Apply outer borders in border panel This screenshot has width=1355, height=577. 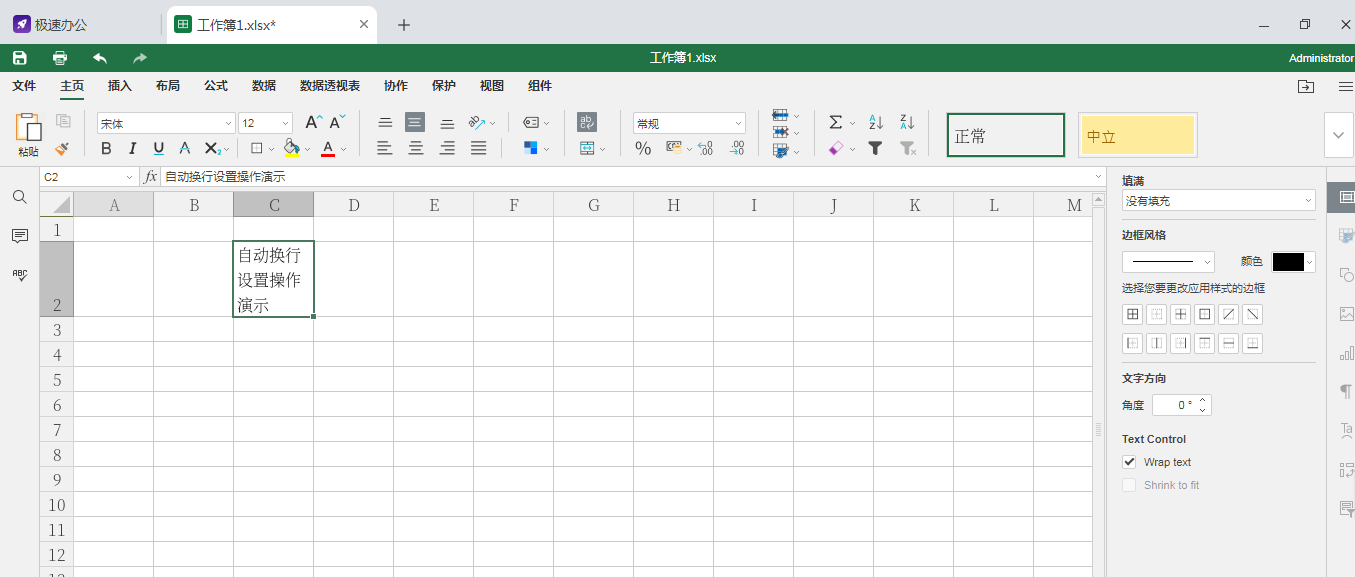coord(1205,314)
